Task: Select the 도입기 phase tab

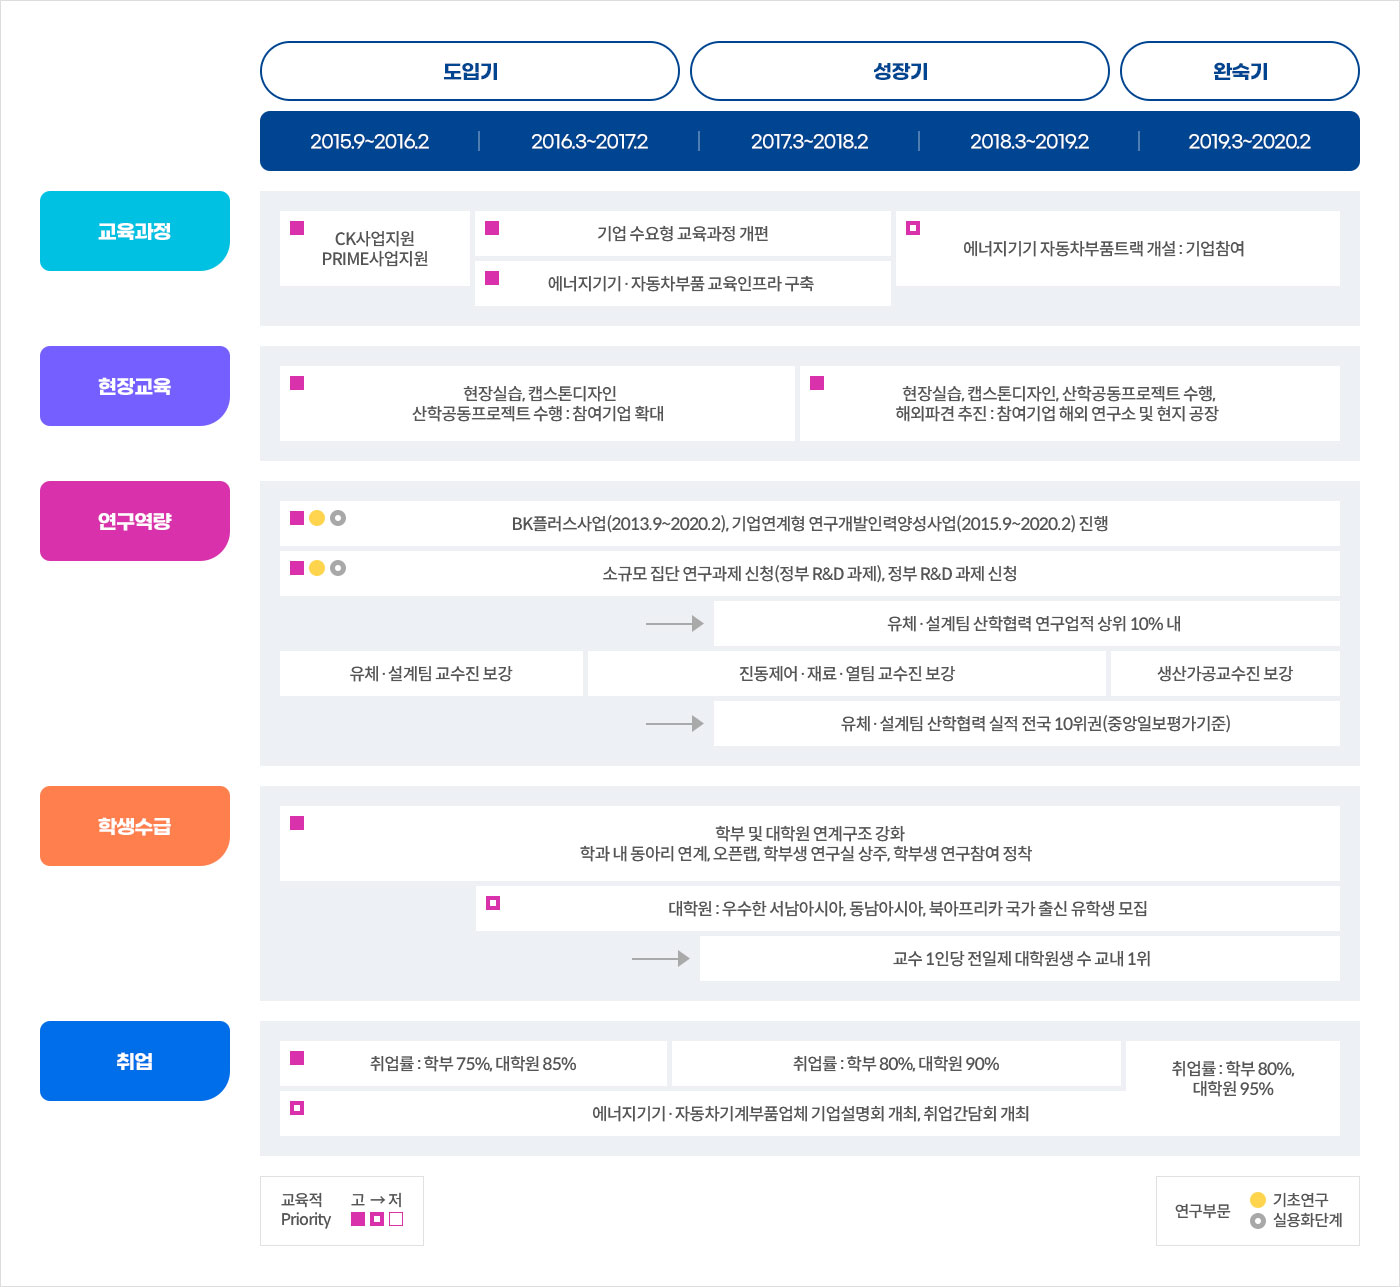Action: point(470,71)
